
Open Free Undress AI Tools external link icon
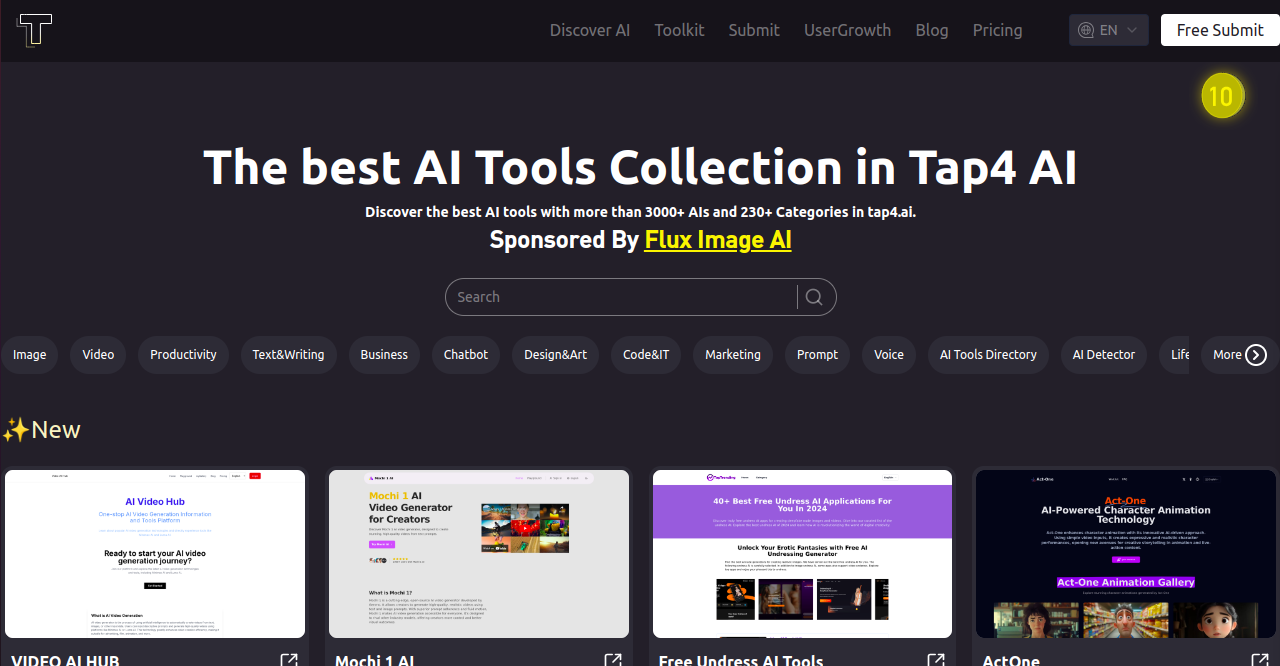point(936,659)
